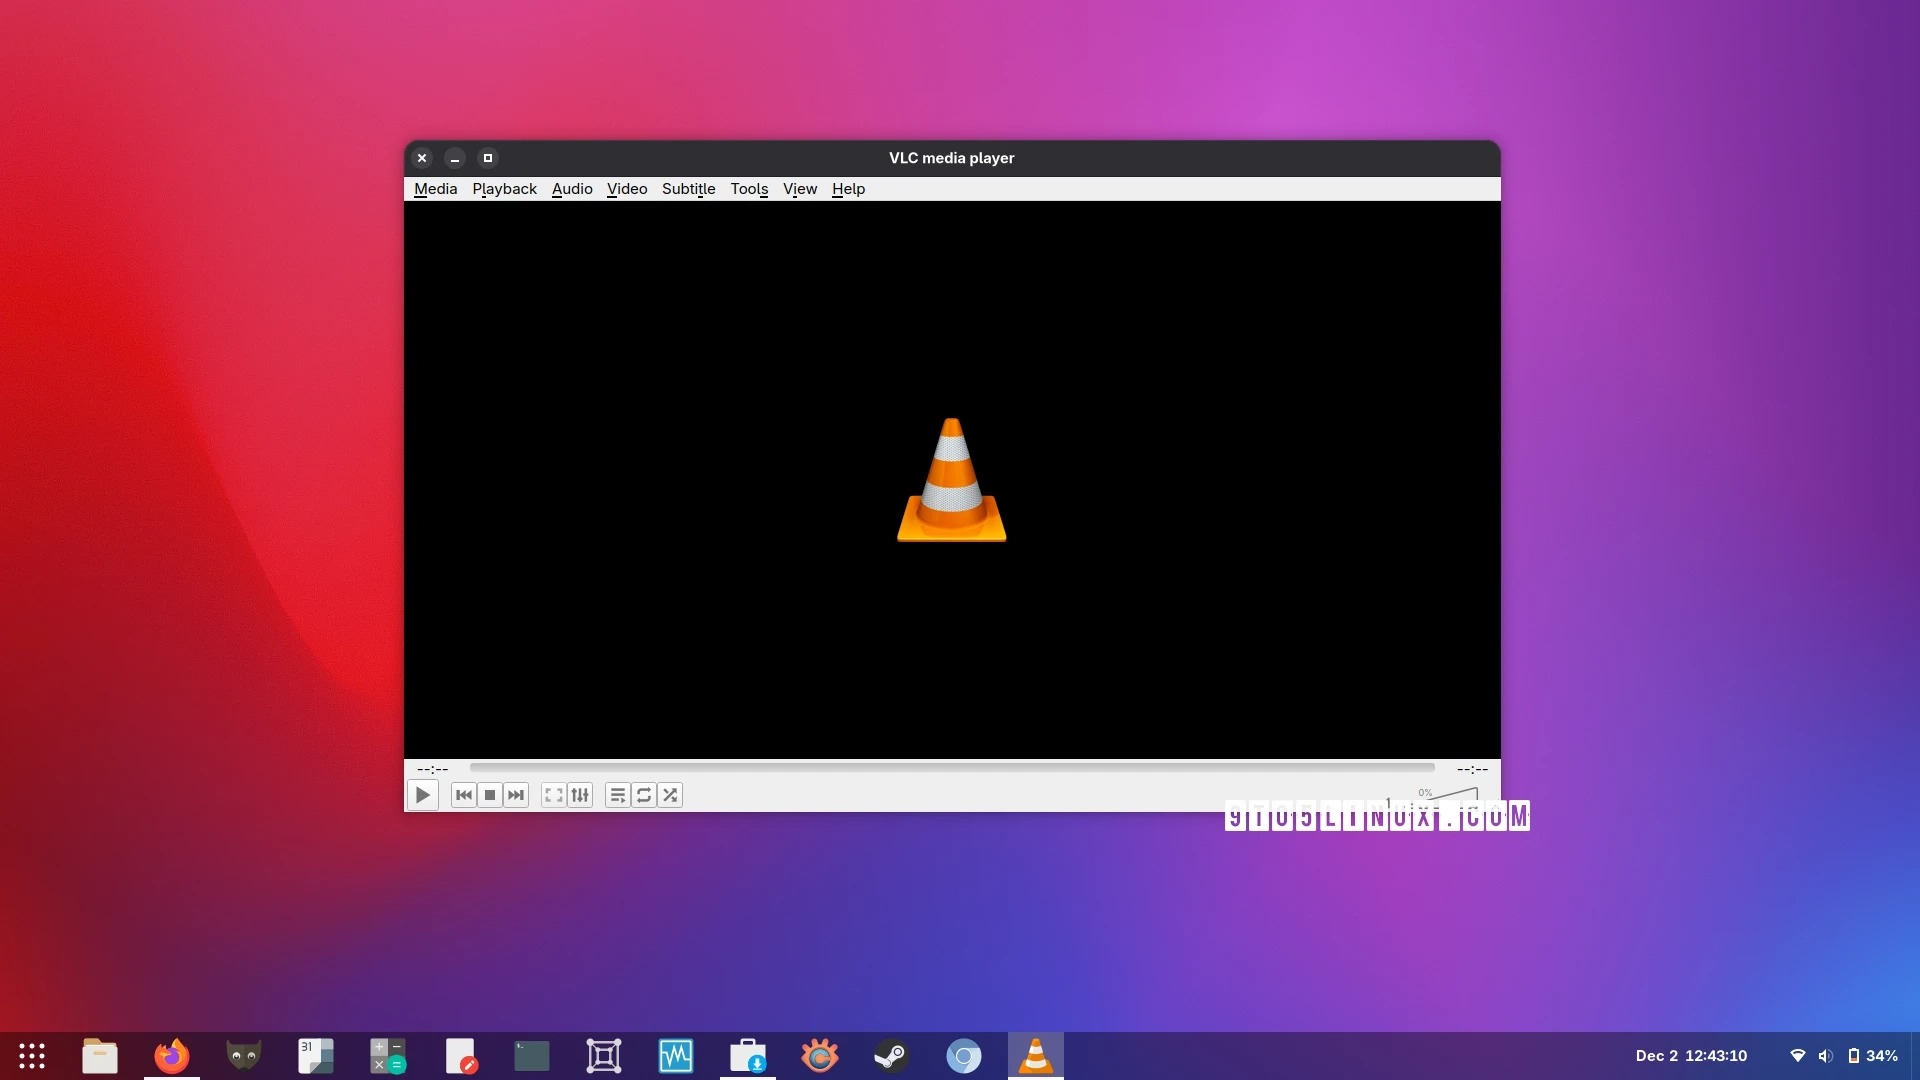Open the Help menu
This screenshot has height=1080, width=1920.
[847, 189]
